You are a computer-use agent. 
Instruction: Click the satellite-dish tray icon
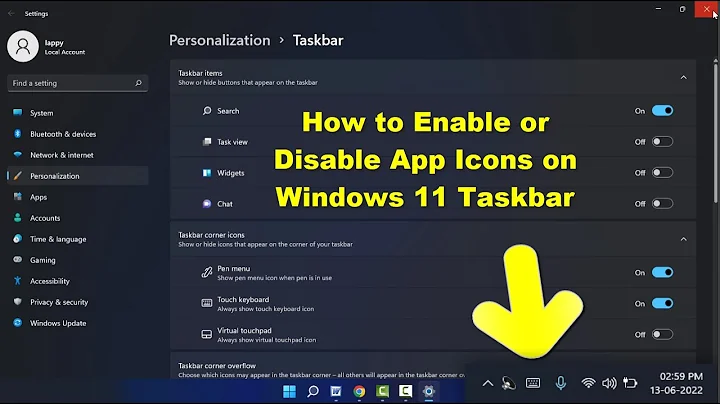(508, 383)
